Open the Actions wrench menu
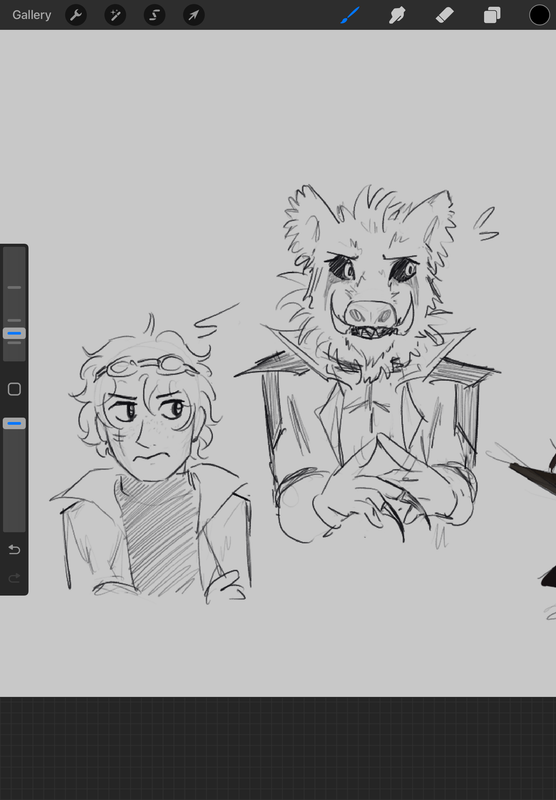The image size is (556, 800). [x=76, y=15]
